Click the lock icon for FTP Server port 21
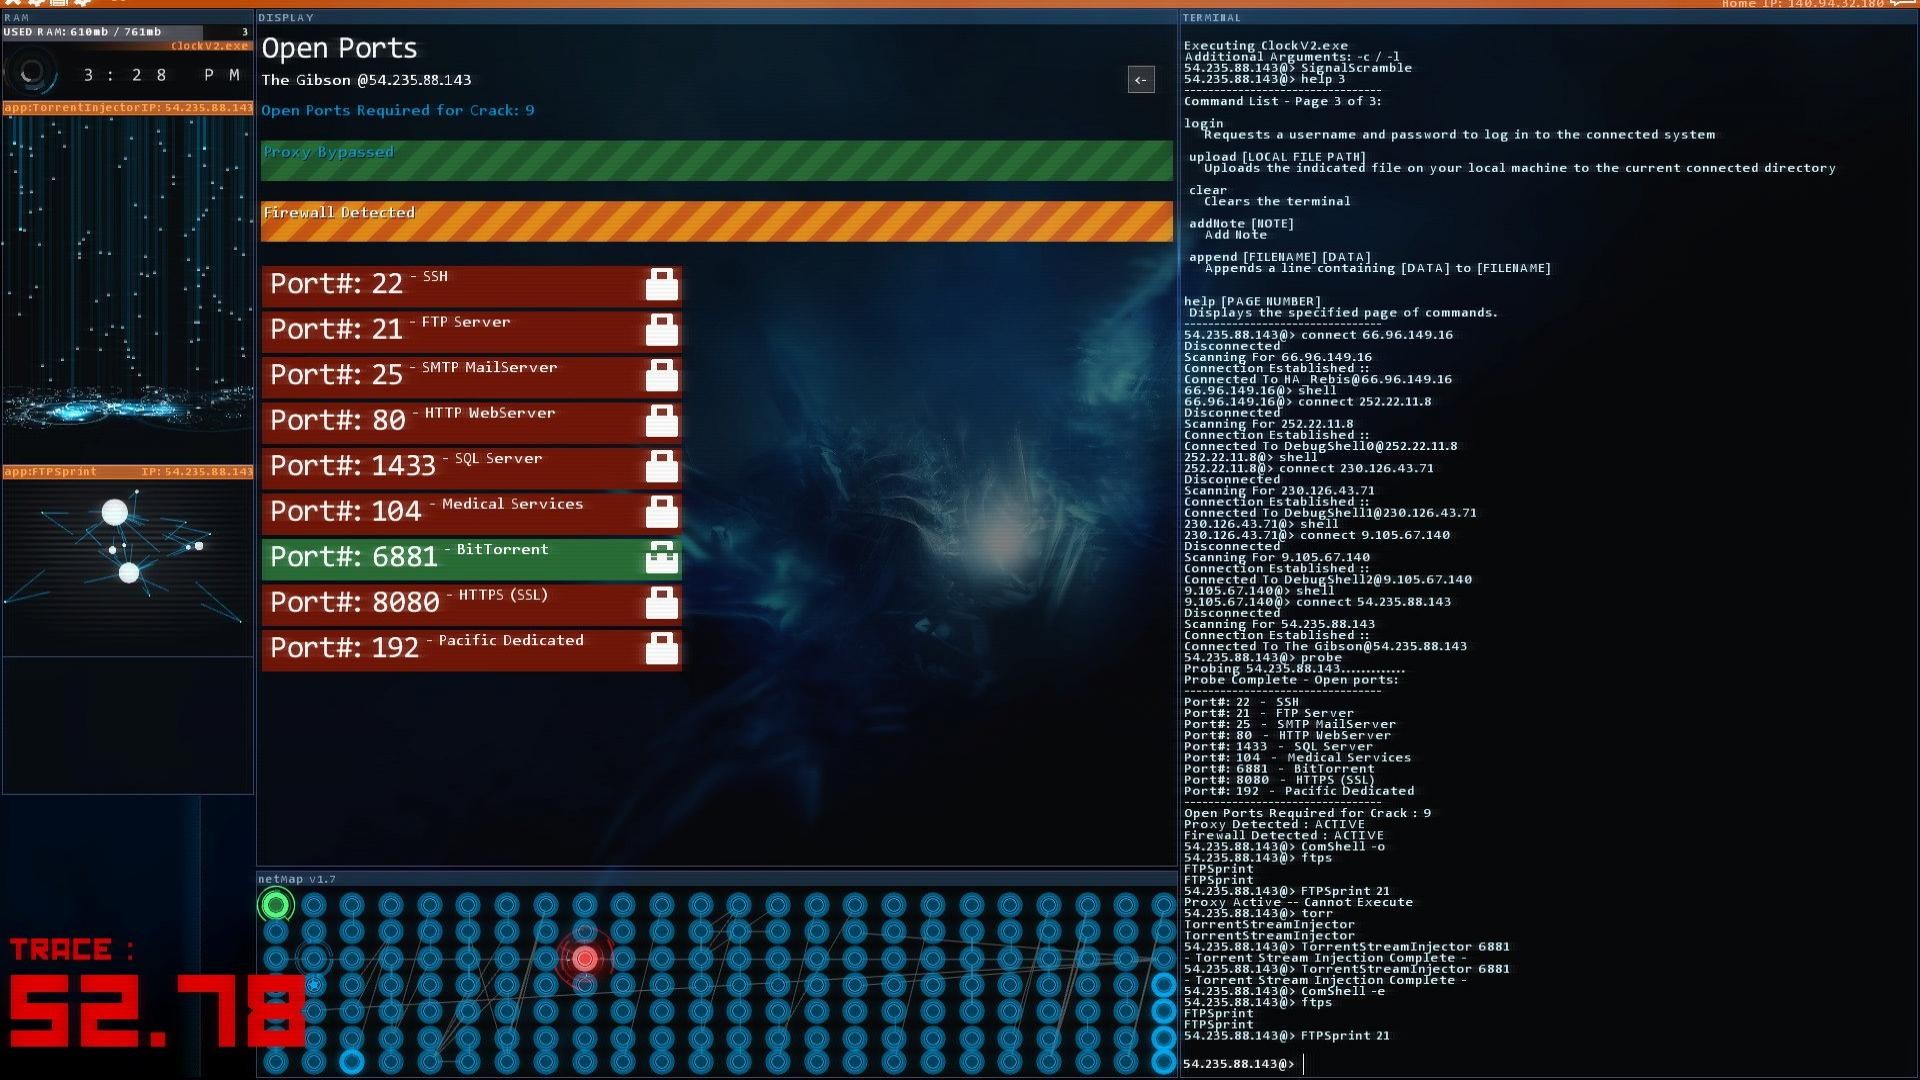The image size is (1920, 1080). point(661,330)
